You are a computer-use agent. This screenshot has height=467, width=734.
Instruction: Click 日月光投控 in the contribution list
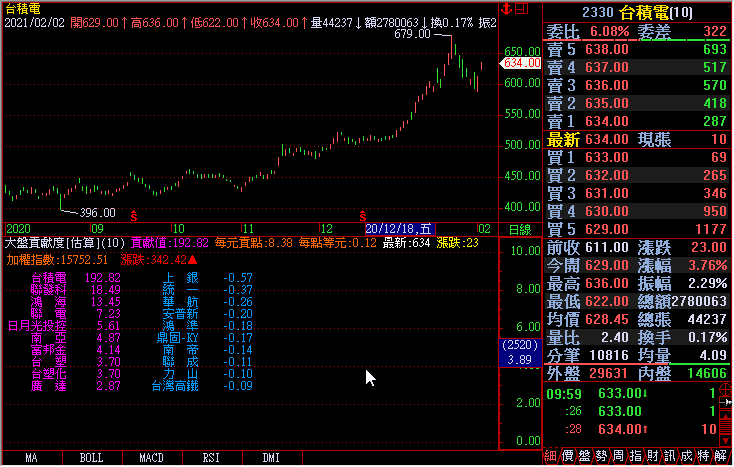37,326
